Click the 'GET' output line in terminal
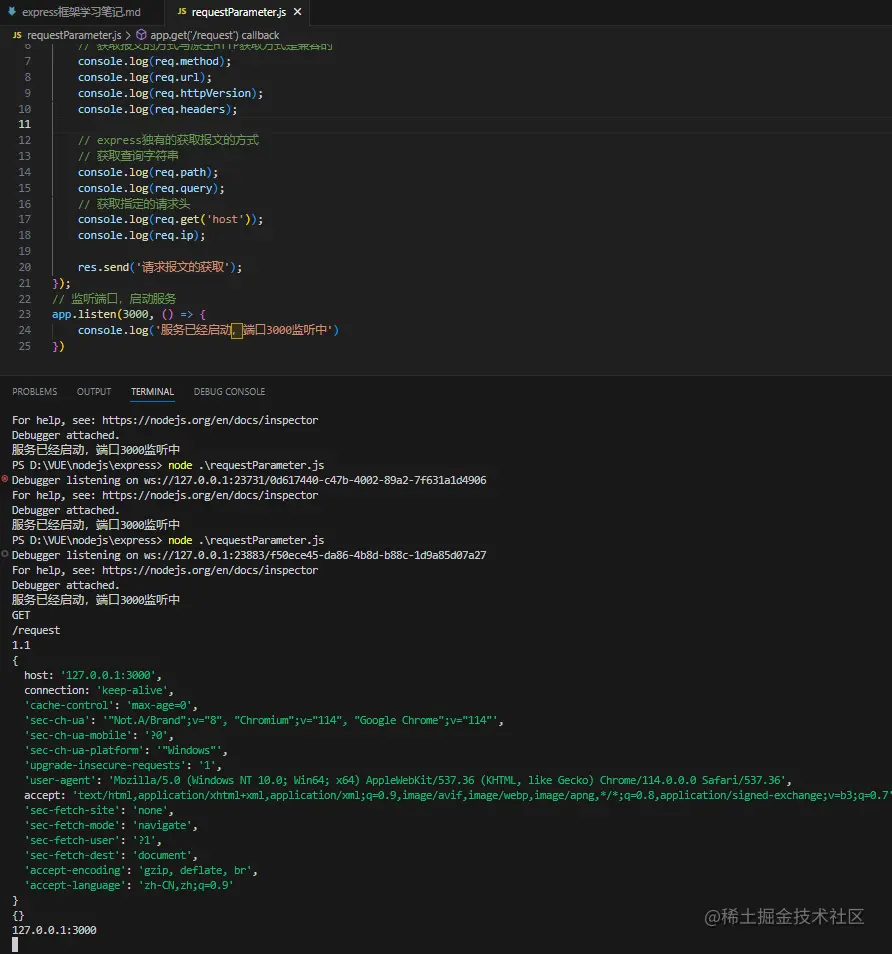 tap(21, 615)
